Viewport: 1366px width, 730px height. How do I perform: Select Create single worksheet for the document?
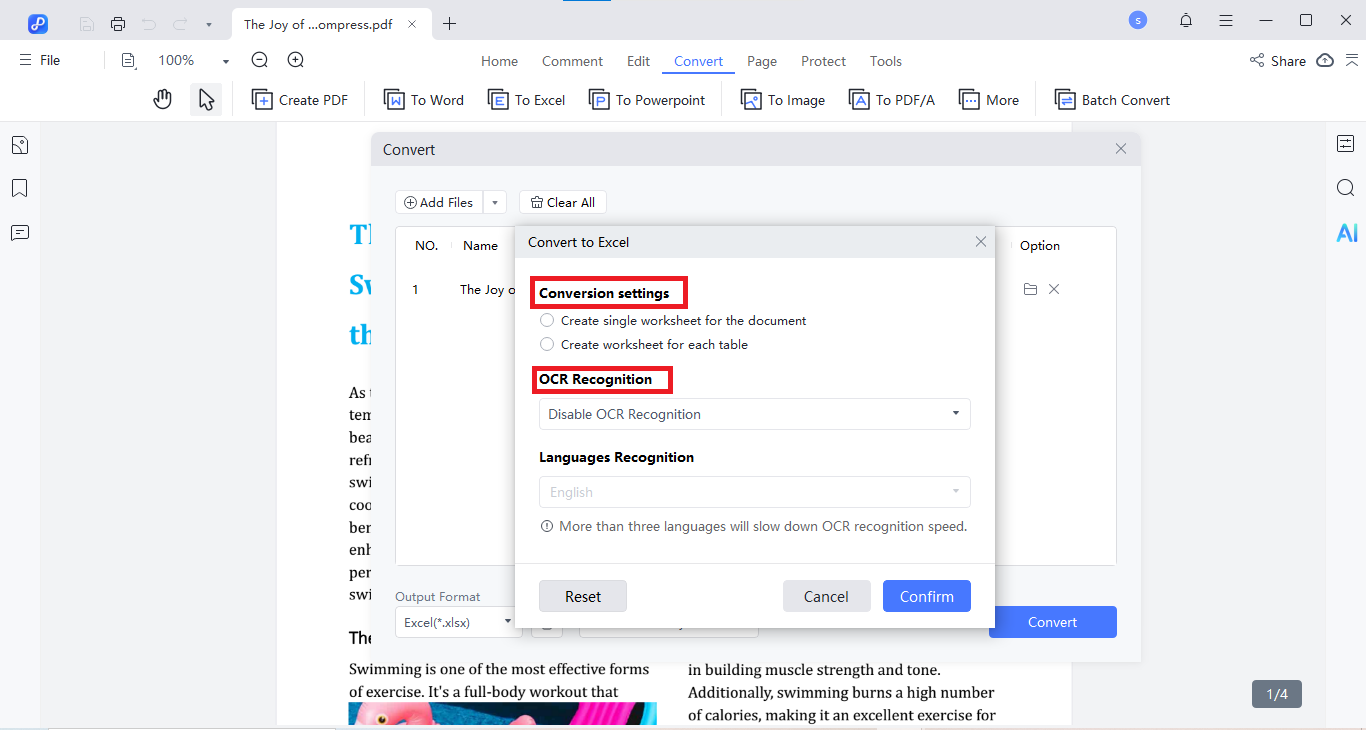point(547,320)
